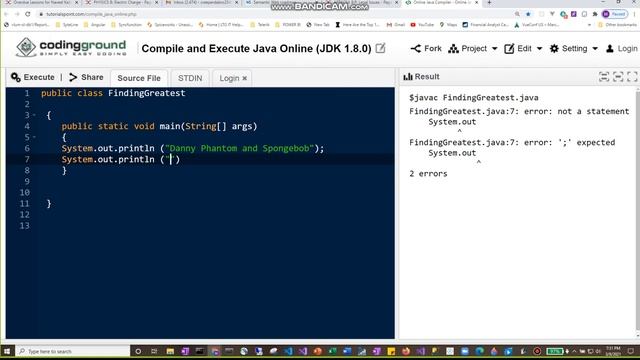Viewport: 640px width, 360px height.
Task: Open File Explorer from taskbar
Action: pyautogui.click(x=170, y=351)
